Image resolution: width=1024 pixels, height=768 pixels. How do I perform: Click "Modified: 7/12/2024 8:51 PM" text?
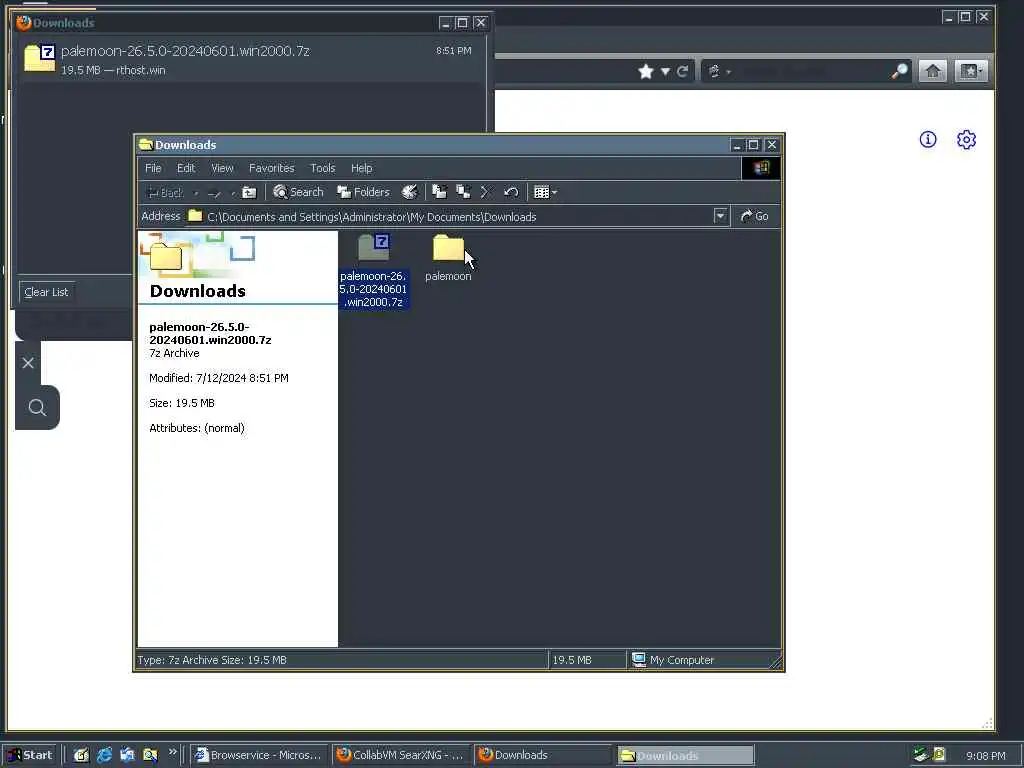click(x=219, y=378)
